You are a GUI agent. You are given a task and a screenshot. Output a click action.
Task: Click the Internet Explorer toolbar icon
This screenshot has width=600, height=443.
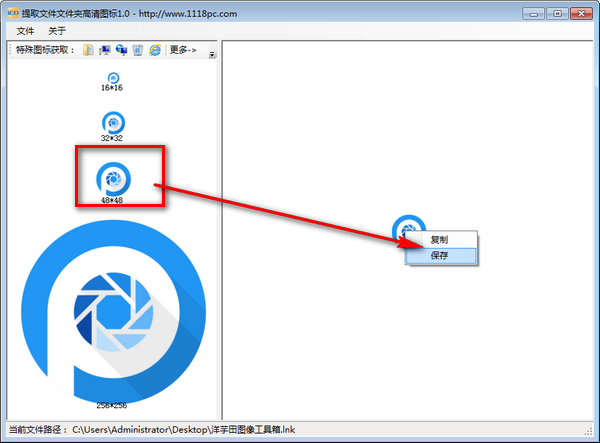pos(155,49)
